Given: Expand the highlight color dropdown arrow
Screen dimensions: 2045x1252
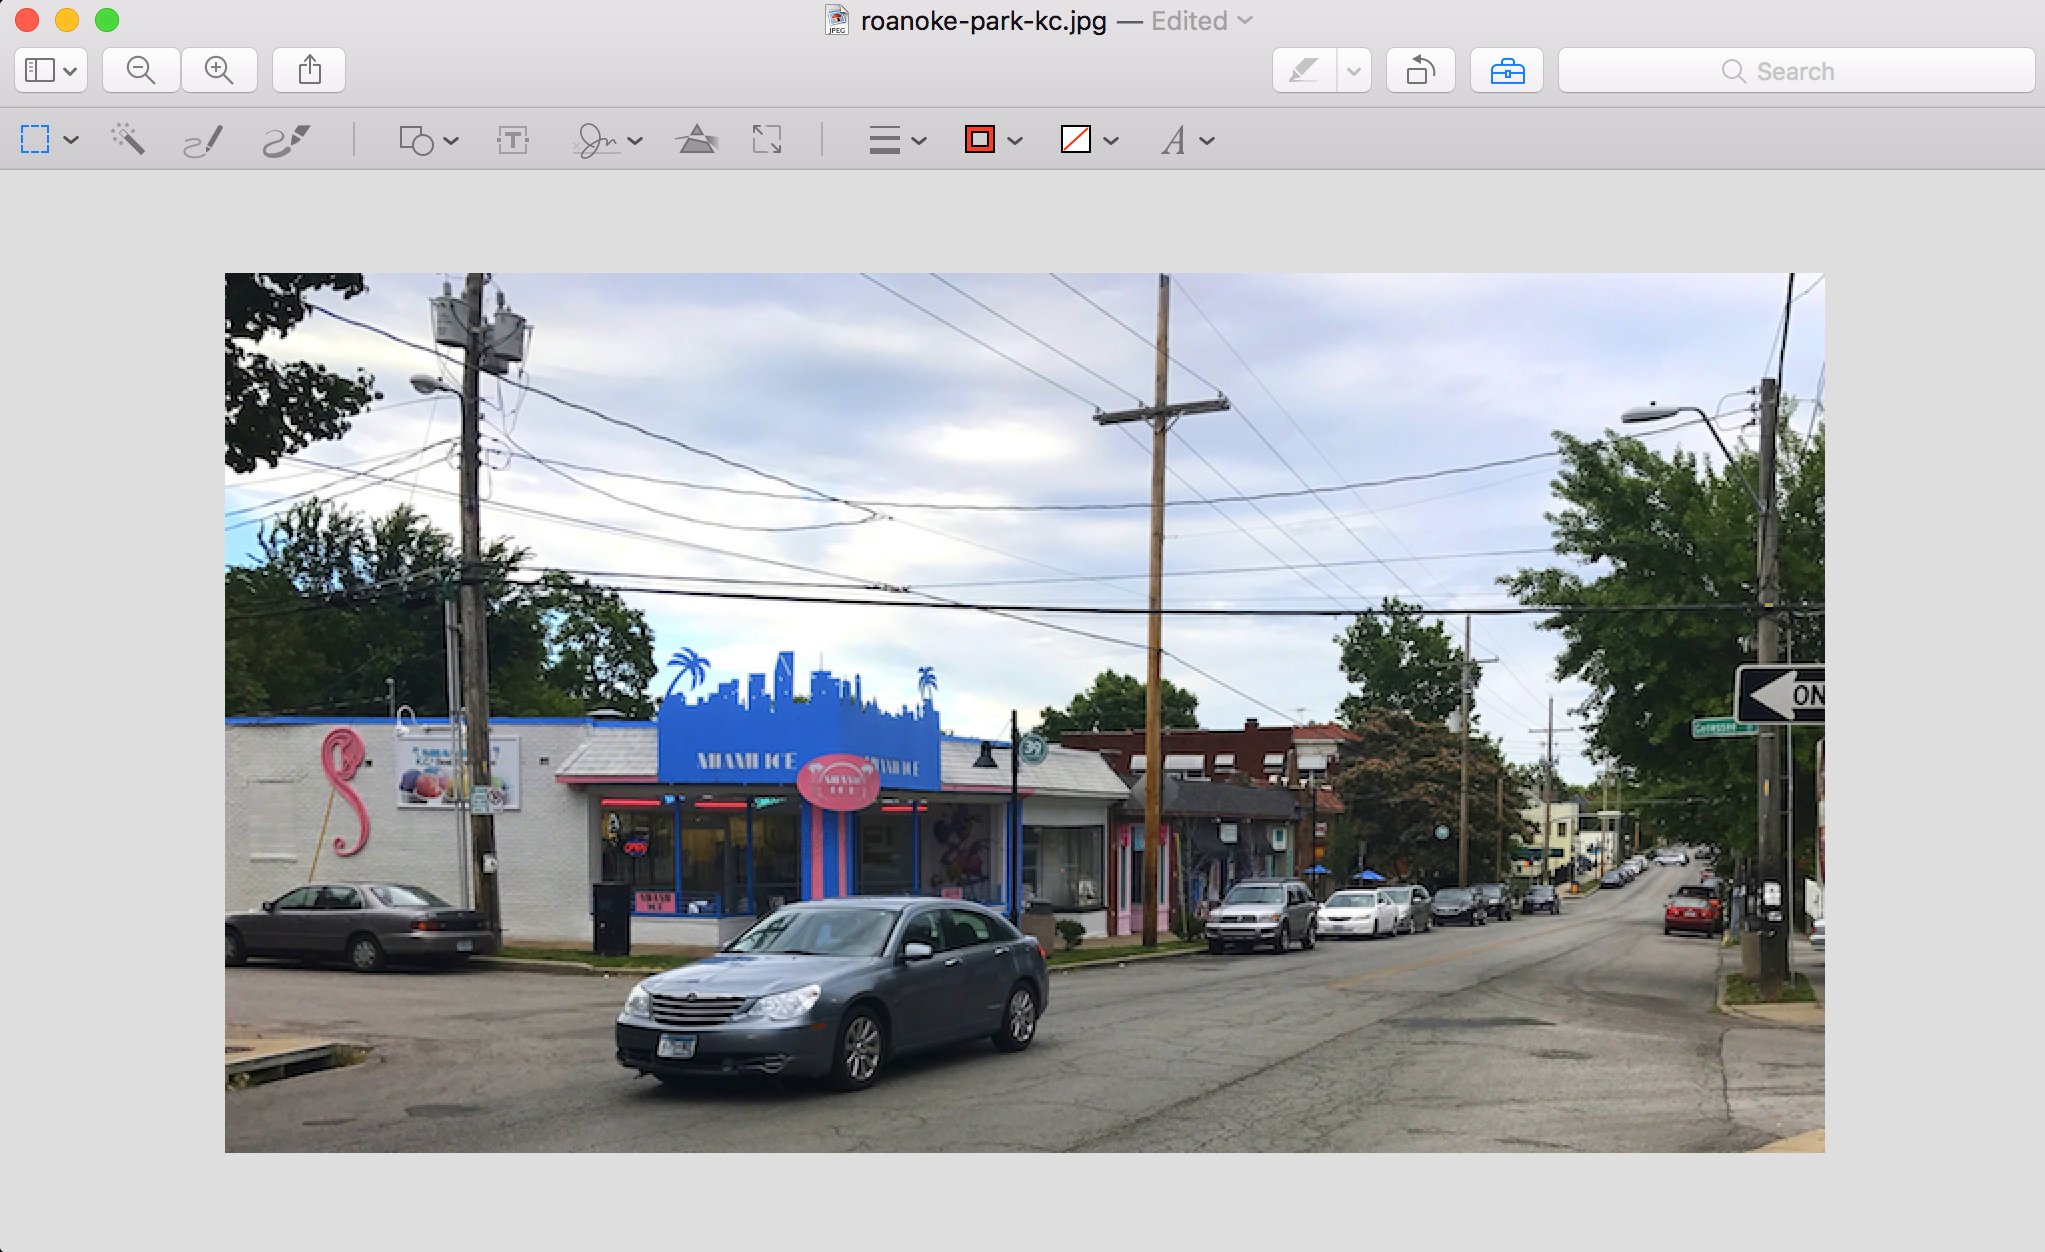Looking at the screenshot, I should (1354, 70).
